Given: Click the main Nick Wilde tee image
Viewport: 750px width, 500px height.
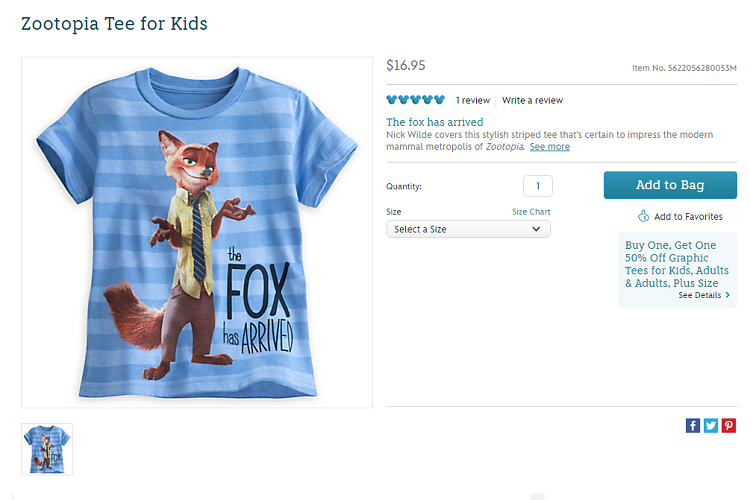Looking at the screenshot, I should 197,232.
